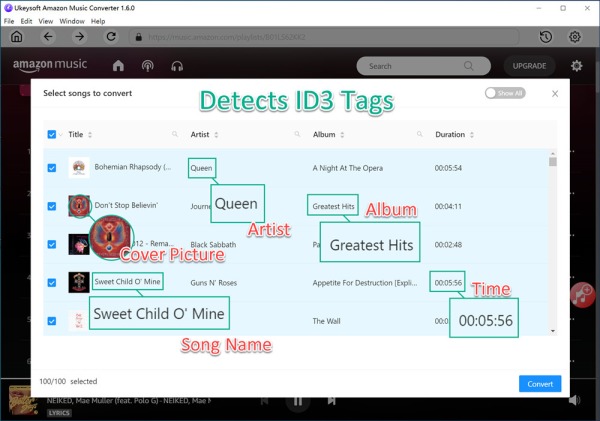Screen dimensions: 600x421
Task: Select the '00:04:11' duration cell
Action: [448, 206]
